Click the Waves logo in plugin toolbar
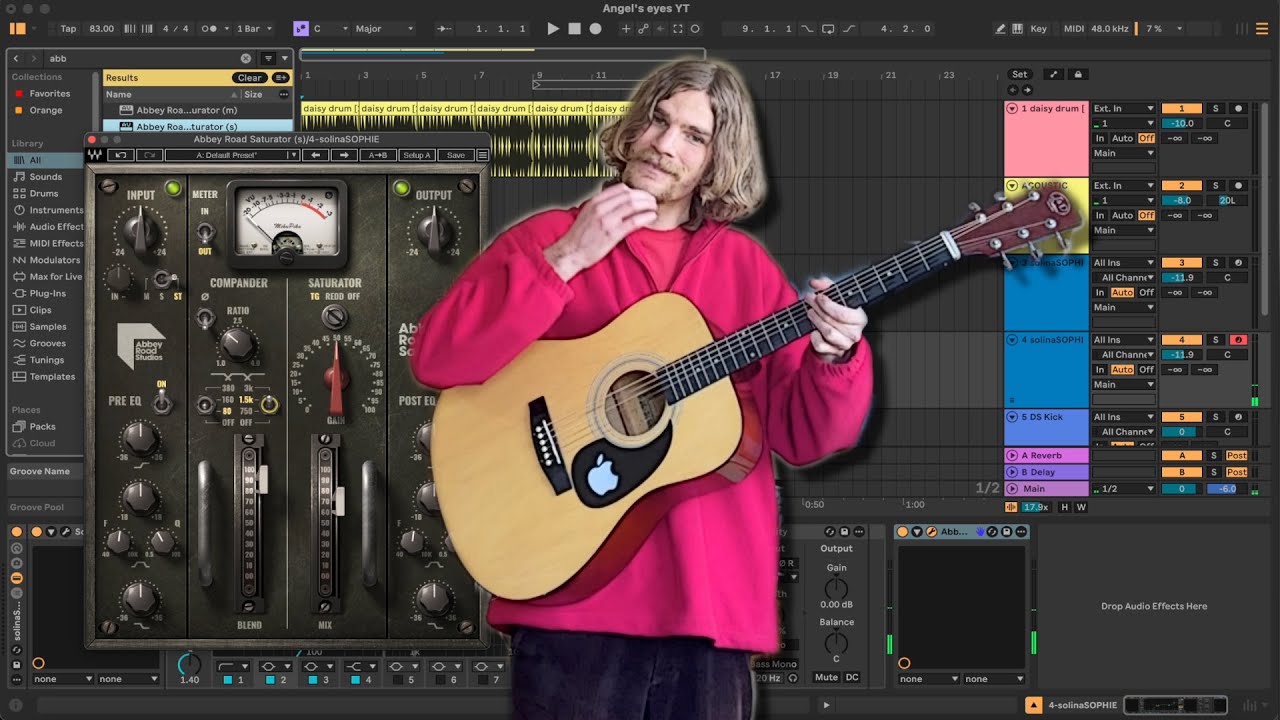This screenshot has height=720, width=1280. 95,155
